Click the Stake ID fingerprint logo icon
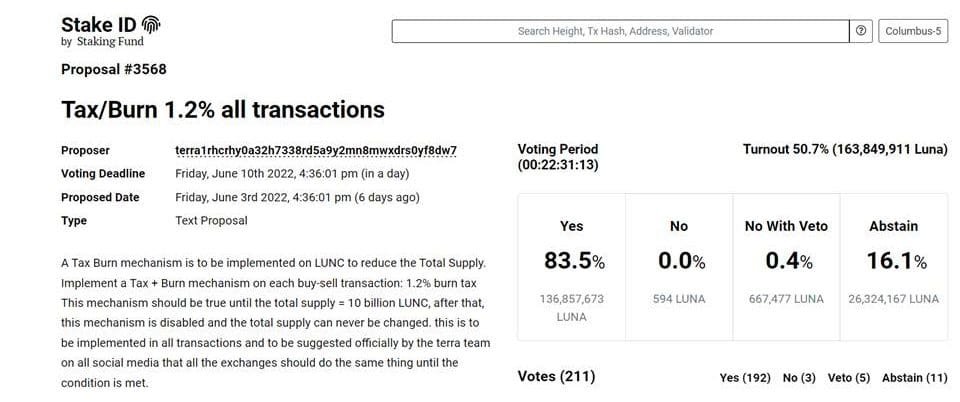Image resolution: width=960 pixels, height=402 pixels. (x=152, y=25)
